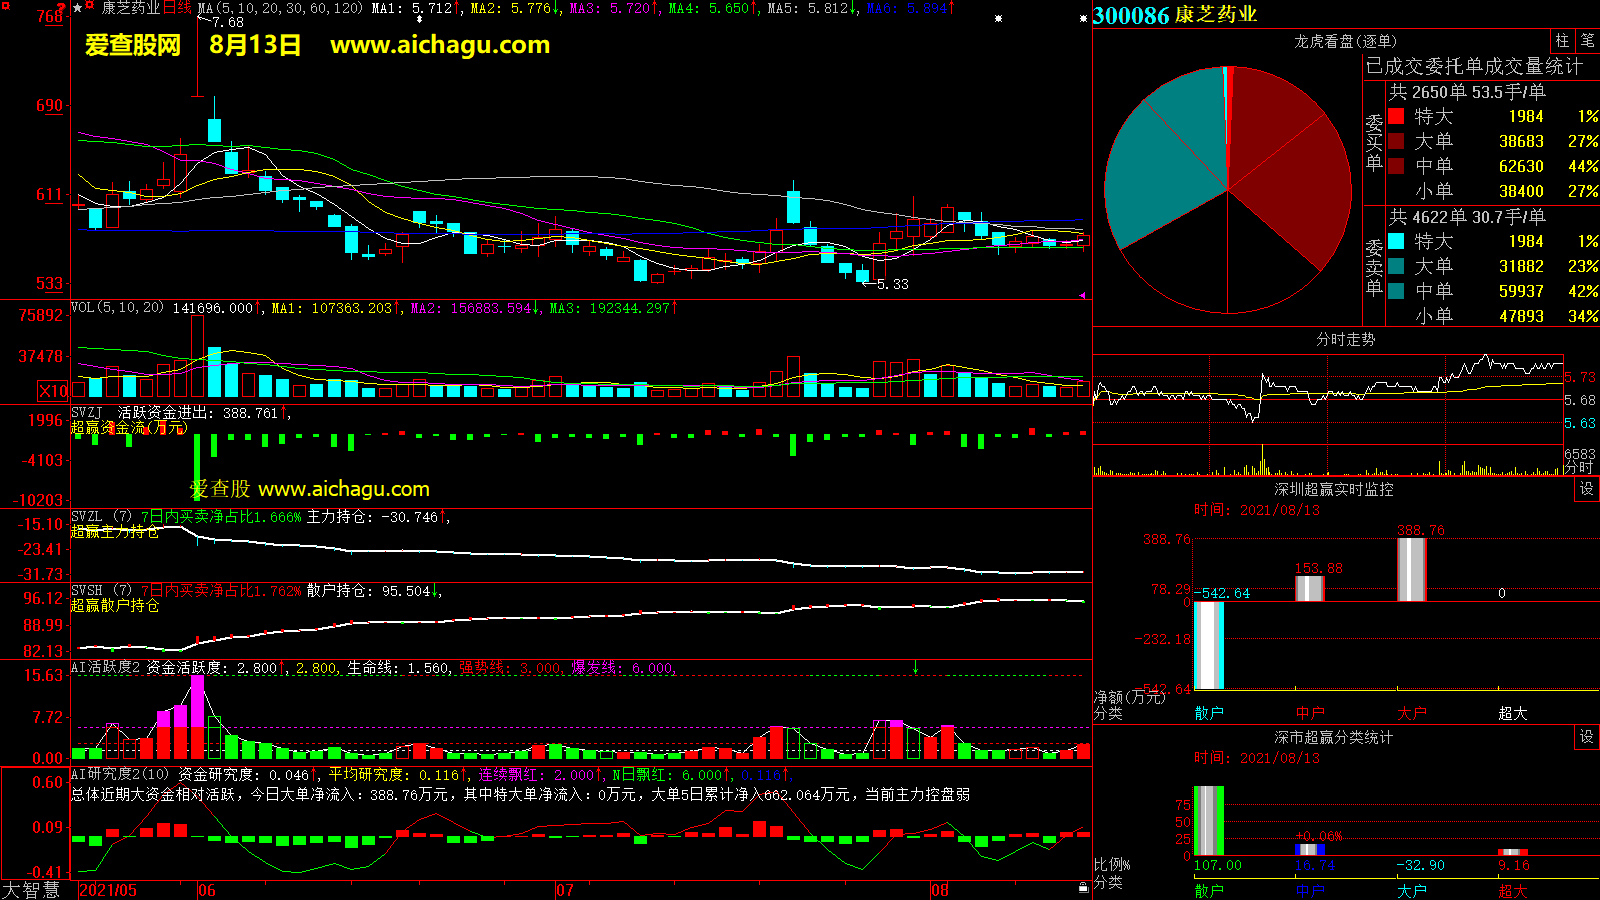Open 设 settings for 深圳超赢实时监控

coord(1586,489)
